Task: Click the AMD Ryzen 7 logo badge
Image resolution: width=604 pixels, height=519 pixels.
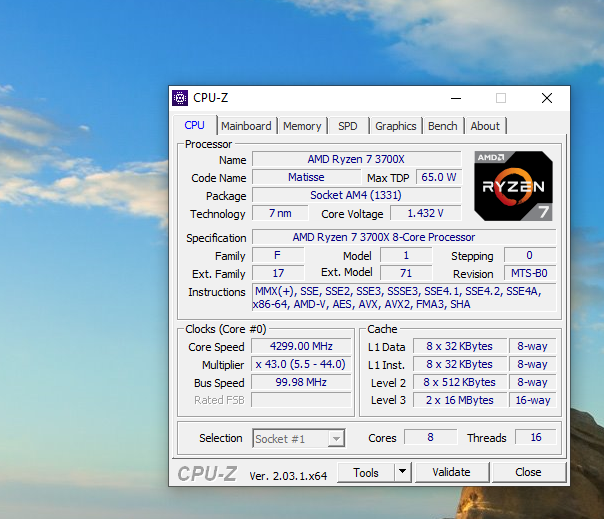Action: pyautogui.click(x=513, y=186)
